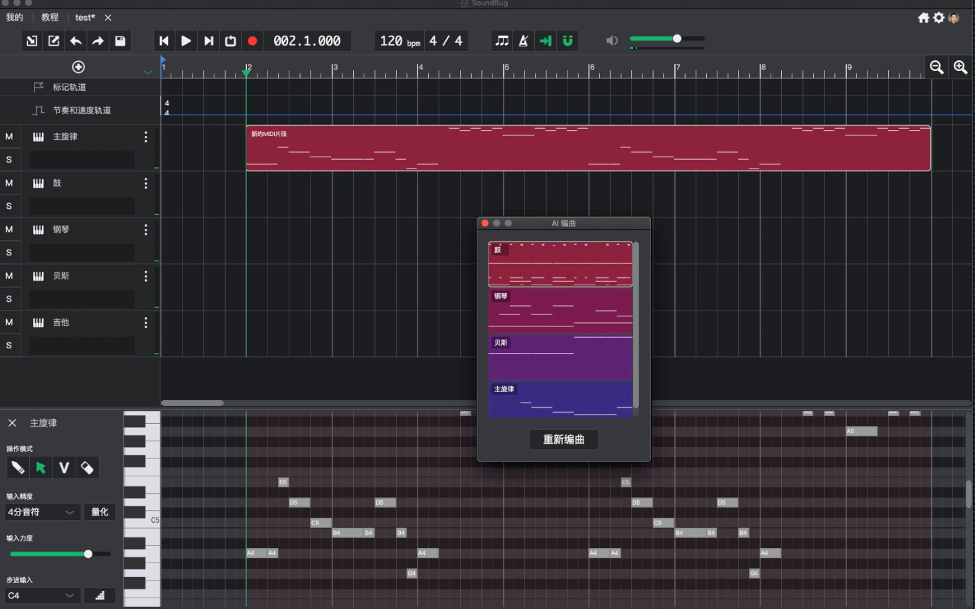The image size is (977, 610).
Task: Open the C4 step input dropdown
Action: coord(41,596)
